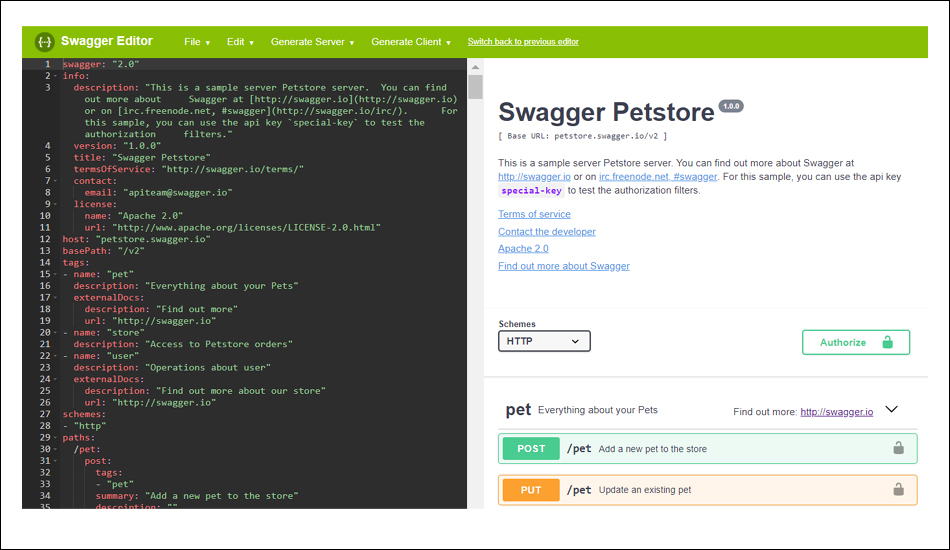The image size is (950, 550).
Task: Click the editor scrollbar up arrow
Action: tap(476, 67)
